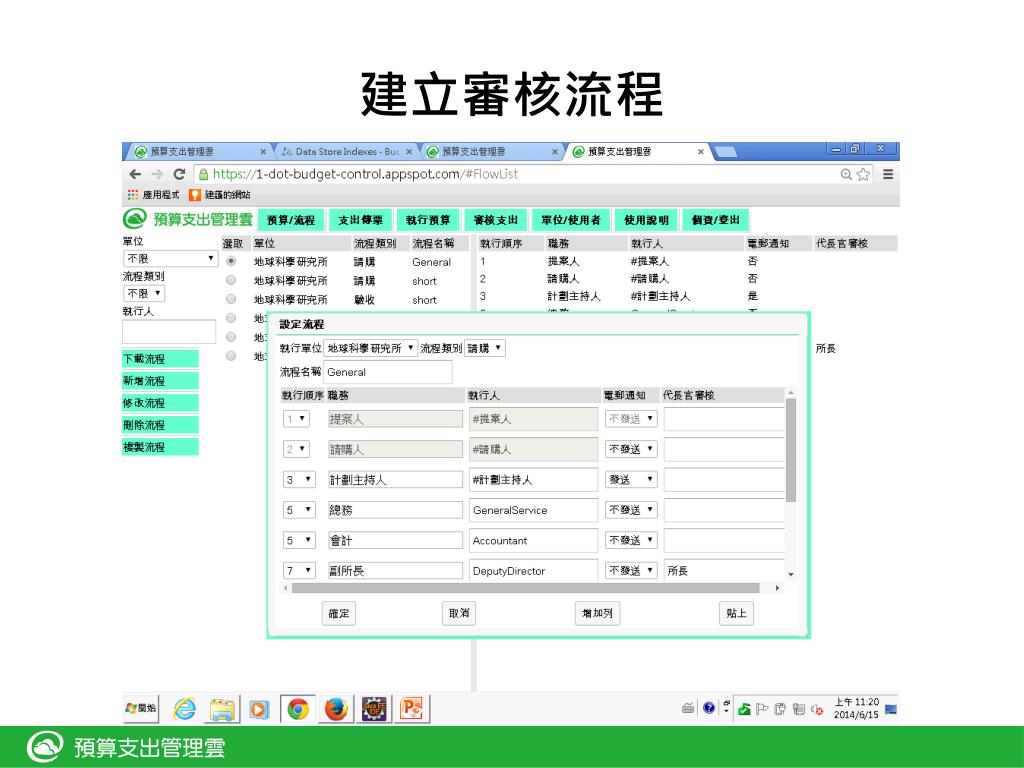This screenshot has height=768, width=1024.
Task: Open the 建議的網站 bookmark icon
Action: click(x=195, y=195)
